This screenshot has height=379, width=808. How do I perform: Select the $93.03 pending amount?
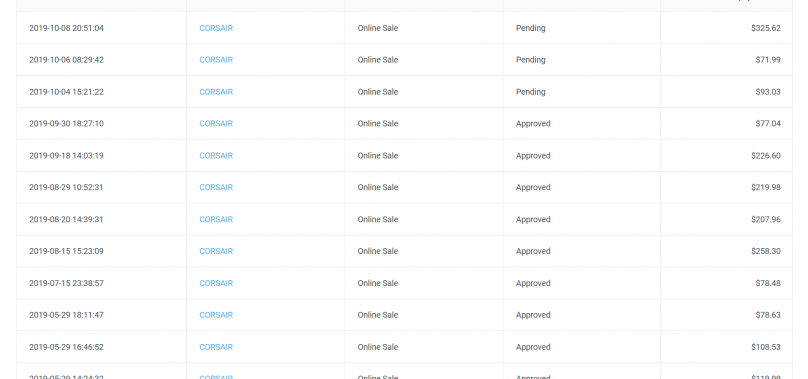point(768,92)
